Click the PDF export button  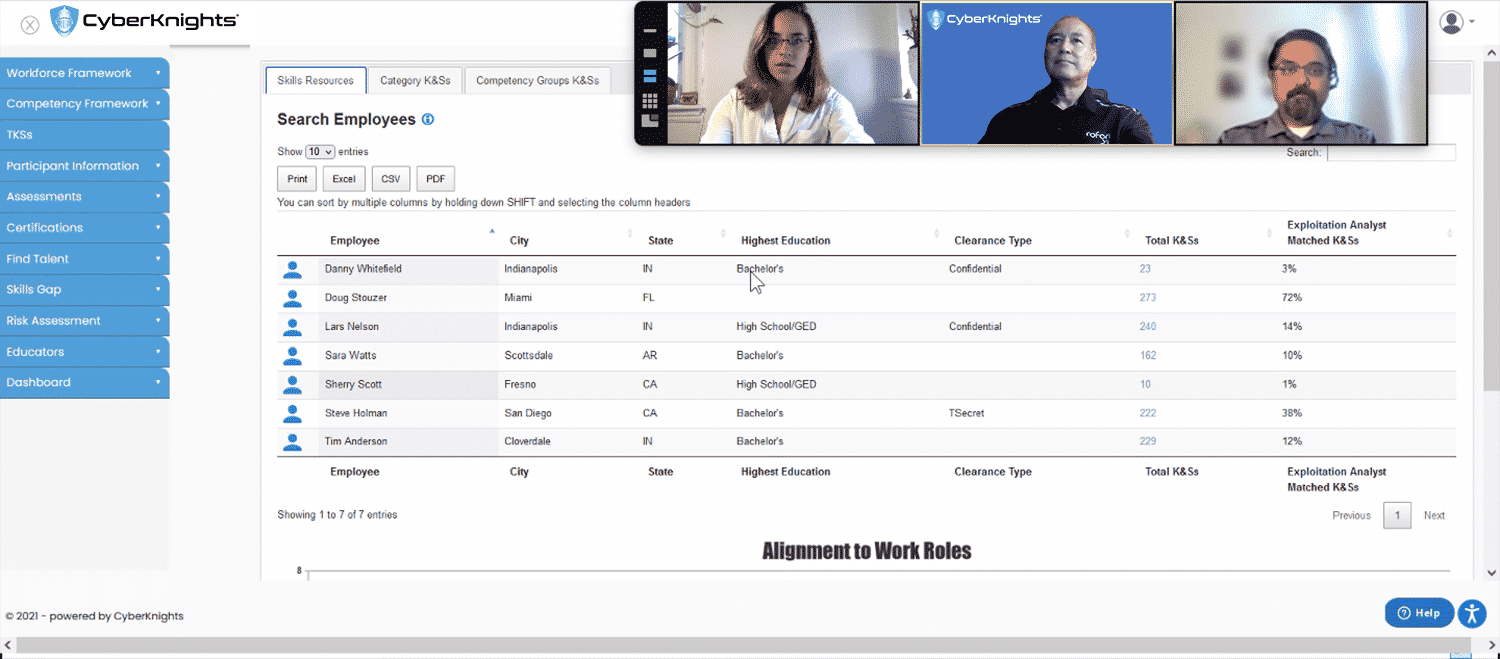(x=435, y=179)
